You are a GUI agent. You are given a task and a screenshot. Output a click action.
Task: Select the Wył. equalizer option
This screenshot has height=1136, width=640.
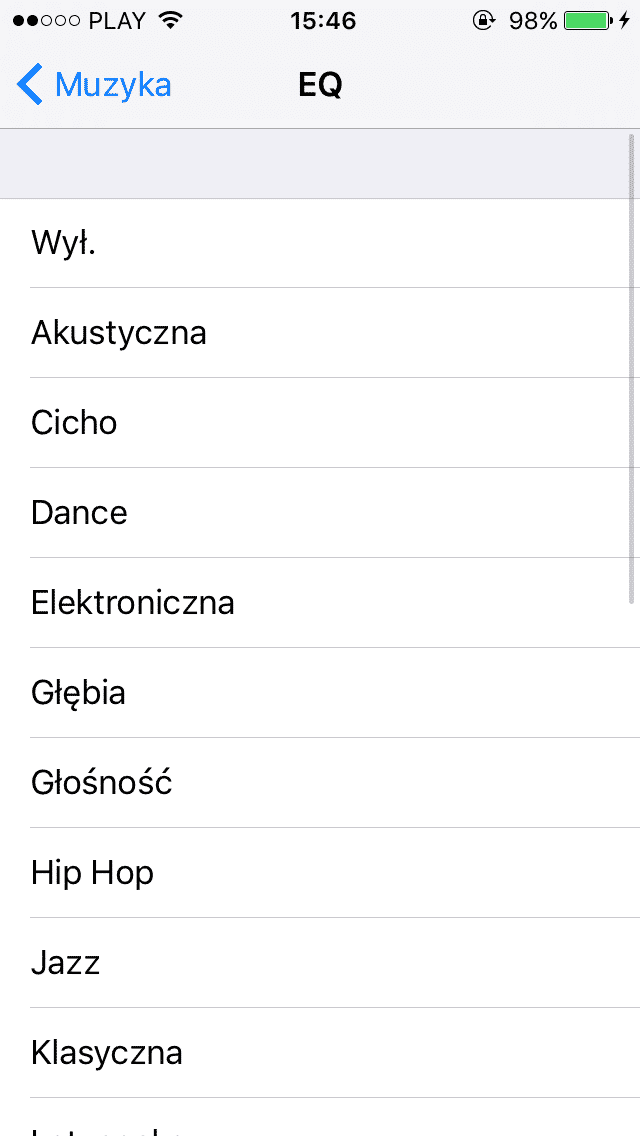click(x=320, y=243)
